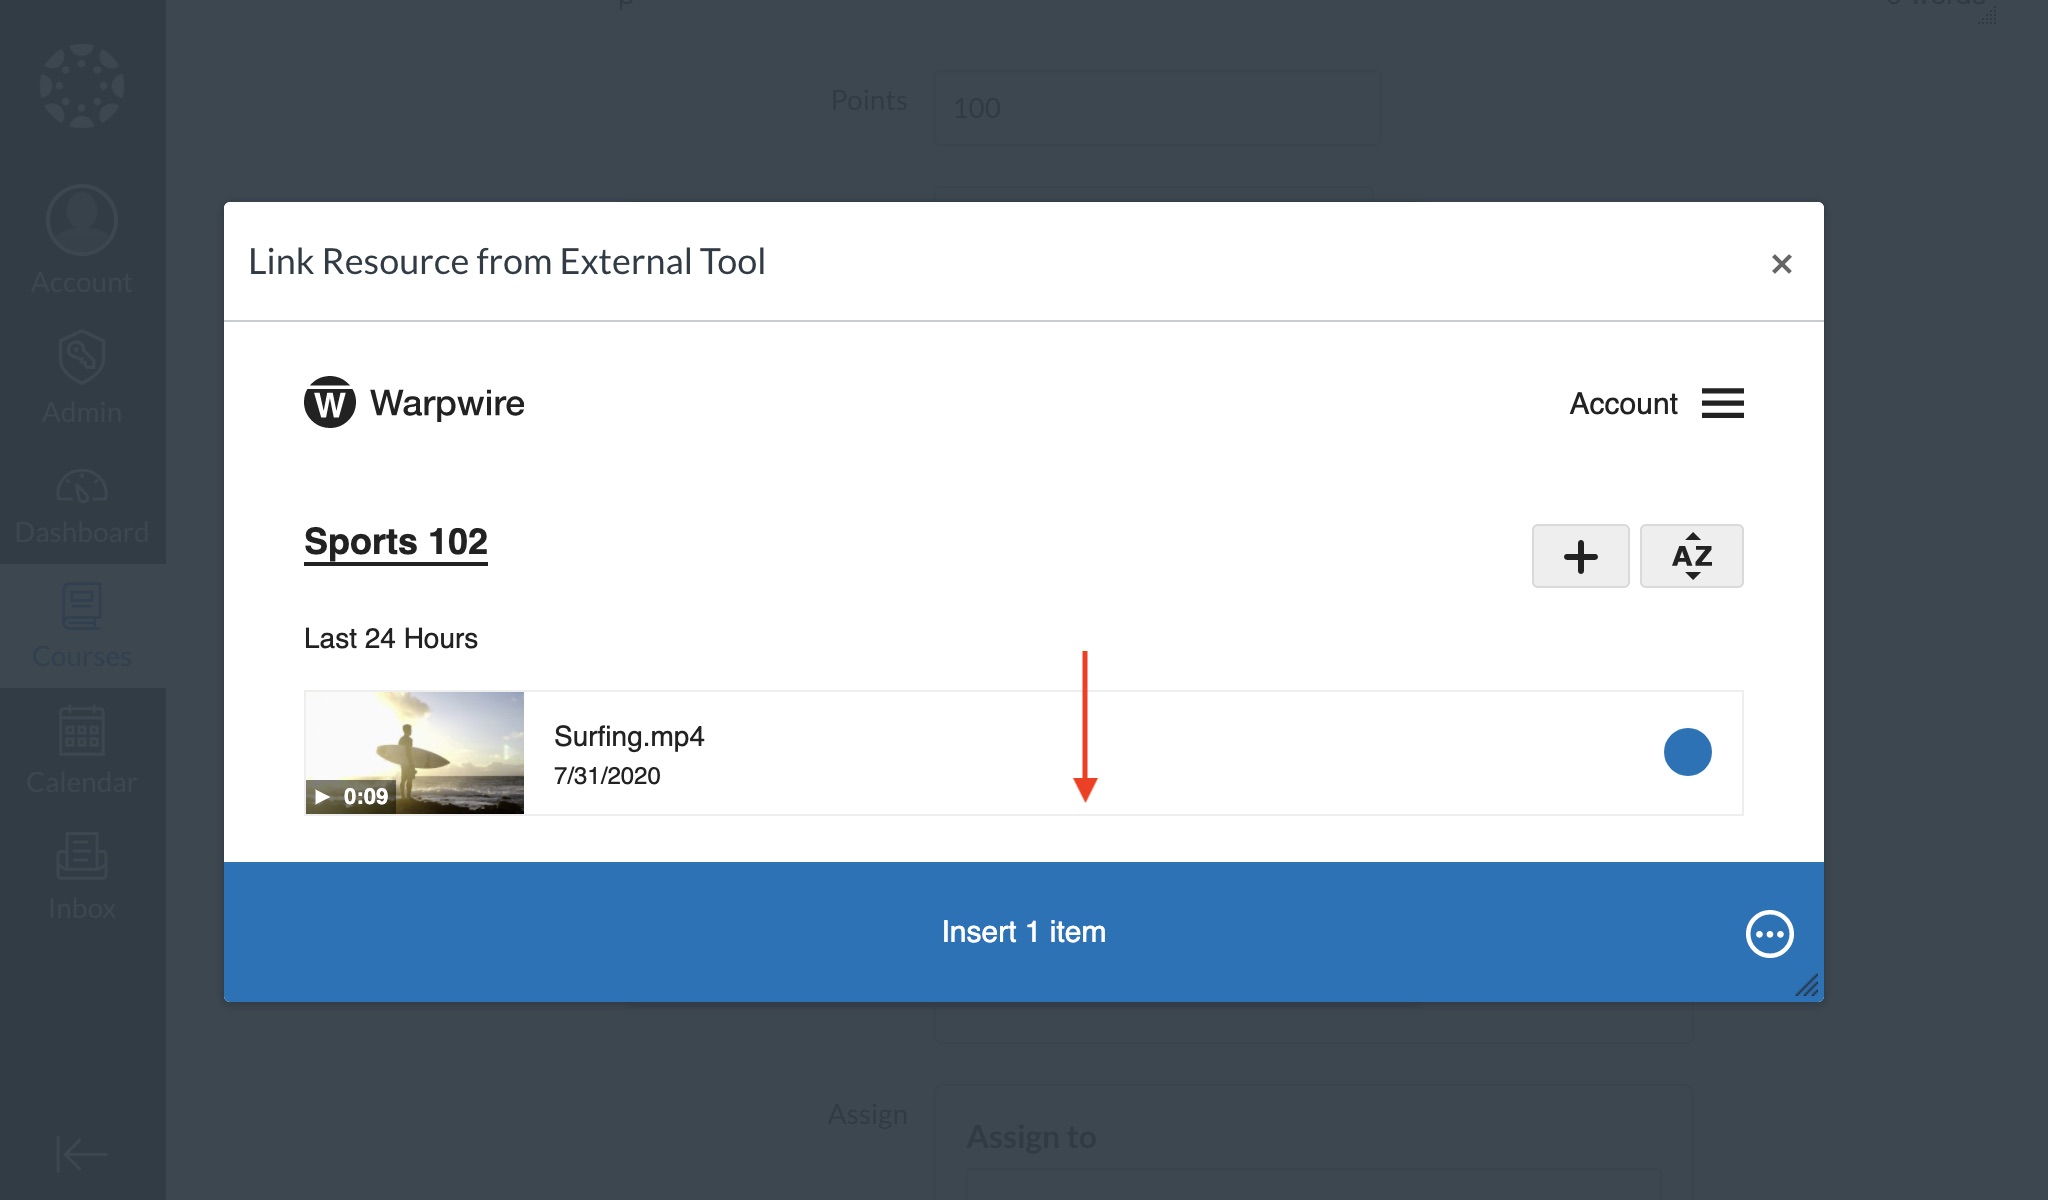Screen dimensions: 2048x1200
Task: Expand the ellipsis dropdown menu
Action: (1770, 933)
